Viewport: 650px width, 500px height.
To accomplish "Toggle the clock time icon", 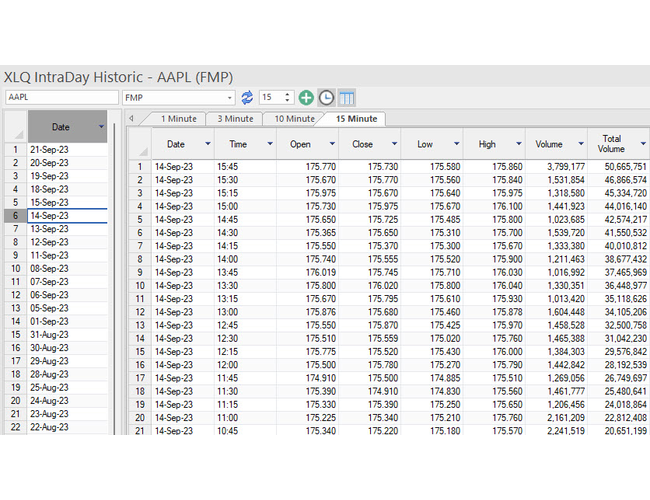I will click(326, 98).
